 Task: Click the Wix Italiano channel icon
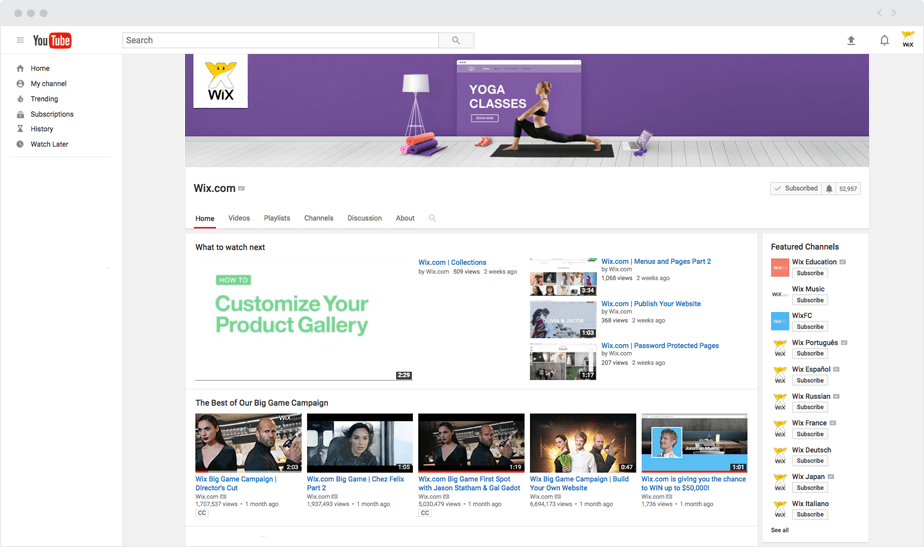(780, 509)
